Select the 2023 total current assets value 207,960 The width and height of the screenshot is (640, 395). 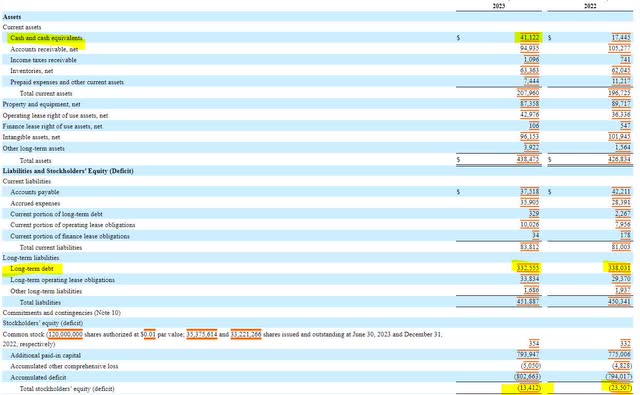[x=528, y=93]
